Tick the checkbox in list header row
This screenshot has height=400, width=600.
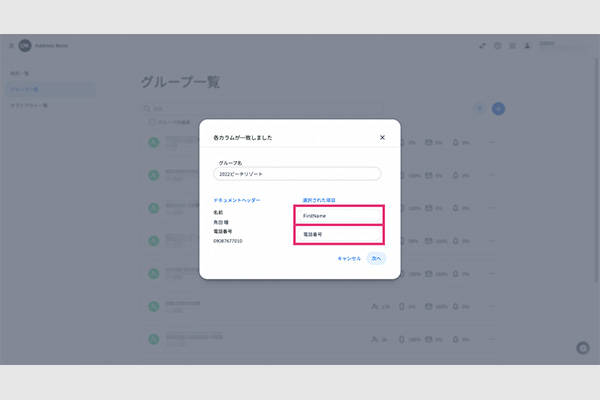152,123
